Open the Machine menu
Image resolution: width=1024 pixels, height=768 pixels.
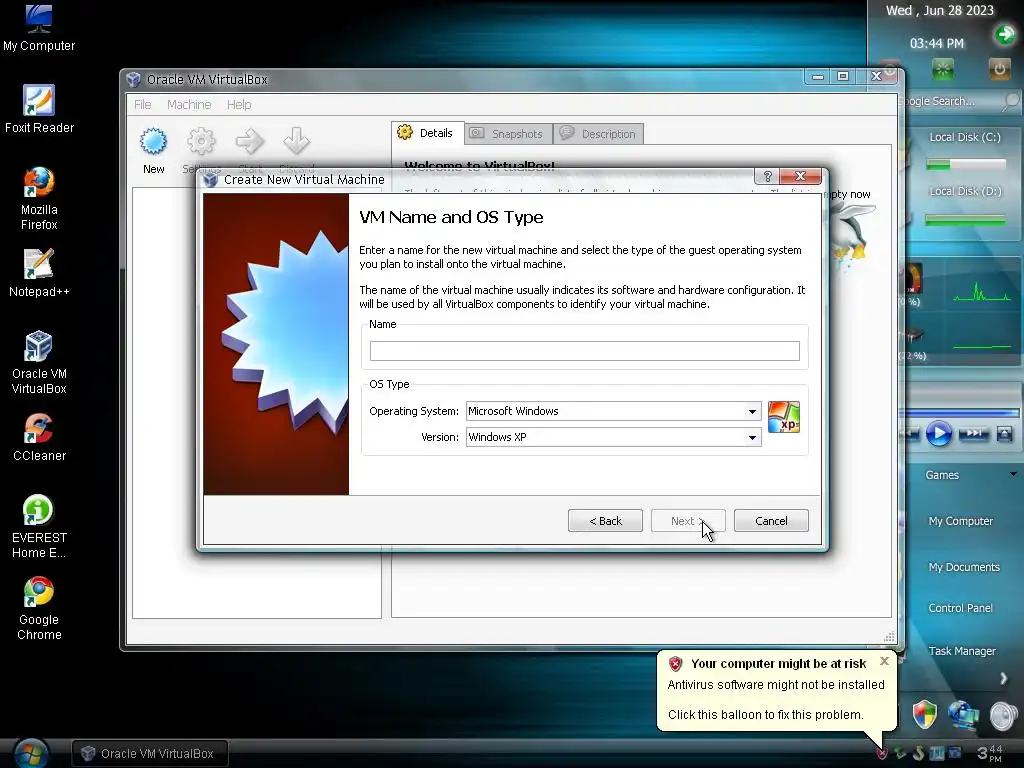pyautogui.click(x=189, y=104)
